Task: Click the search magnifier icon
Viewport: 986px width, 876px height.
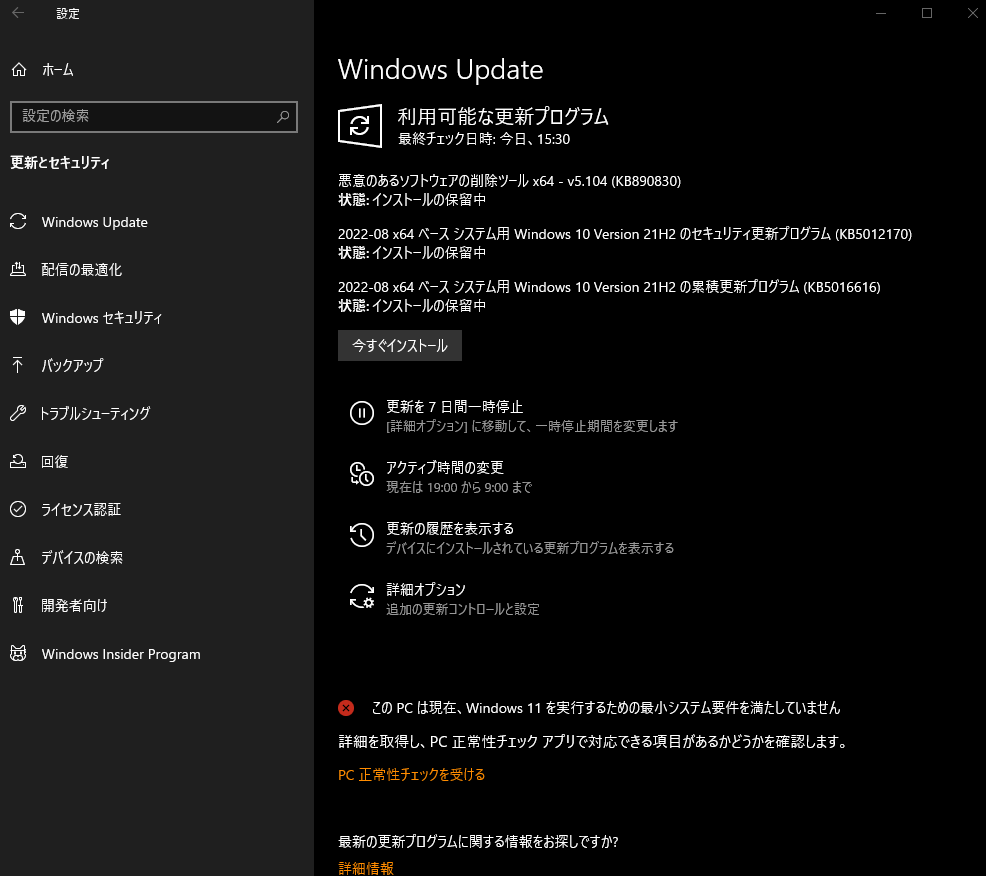Action: 283,116
